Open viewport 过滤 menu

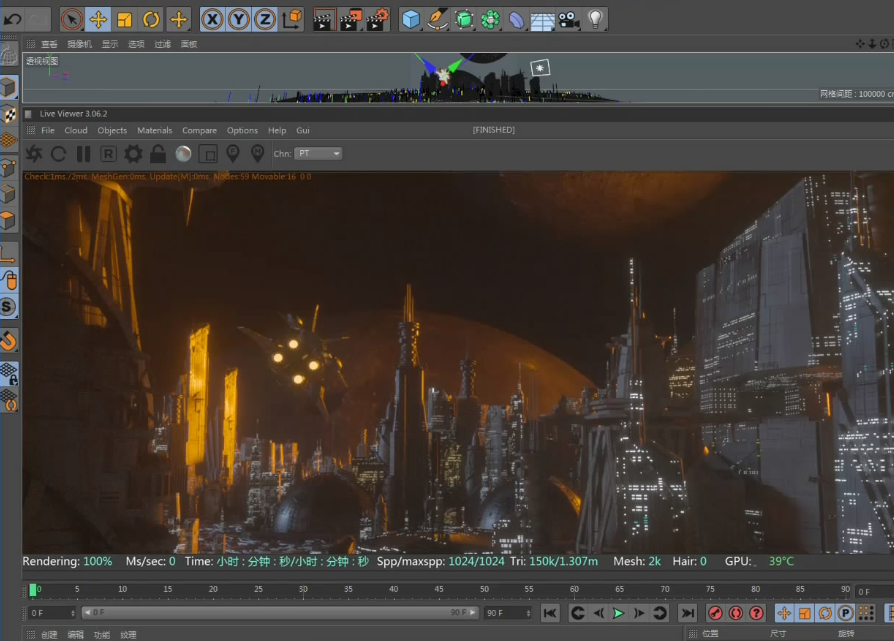[x=162, y=44]
